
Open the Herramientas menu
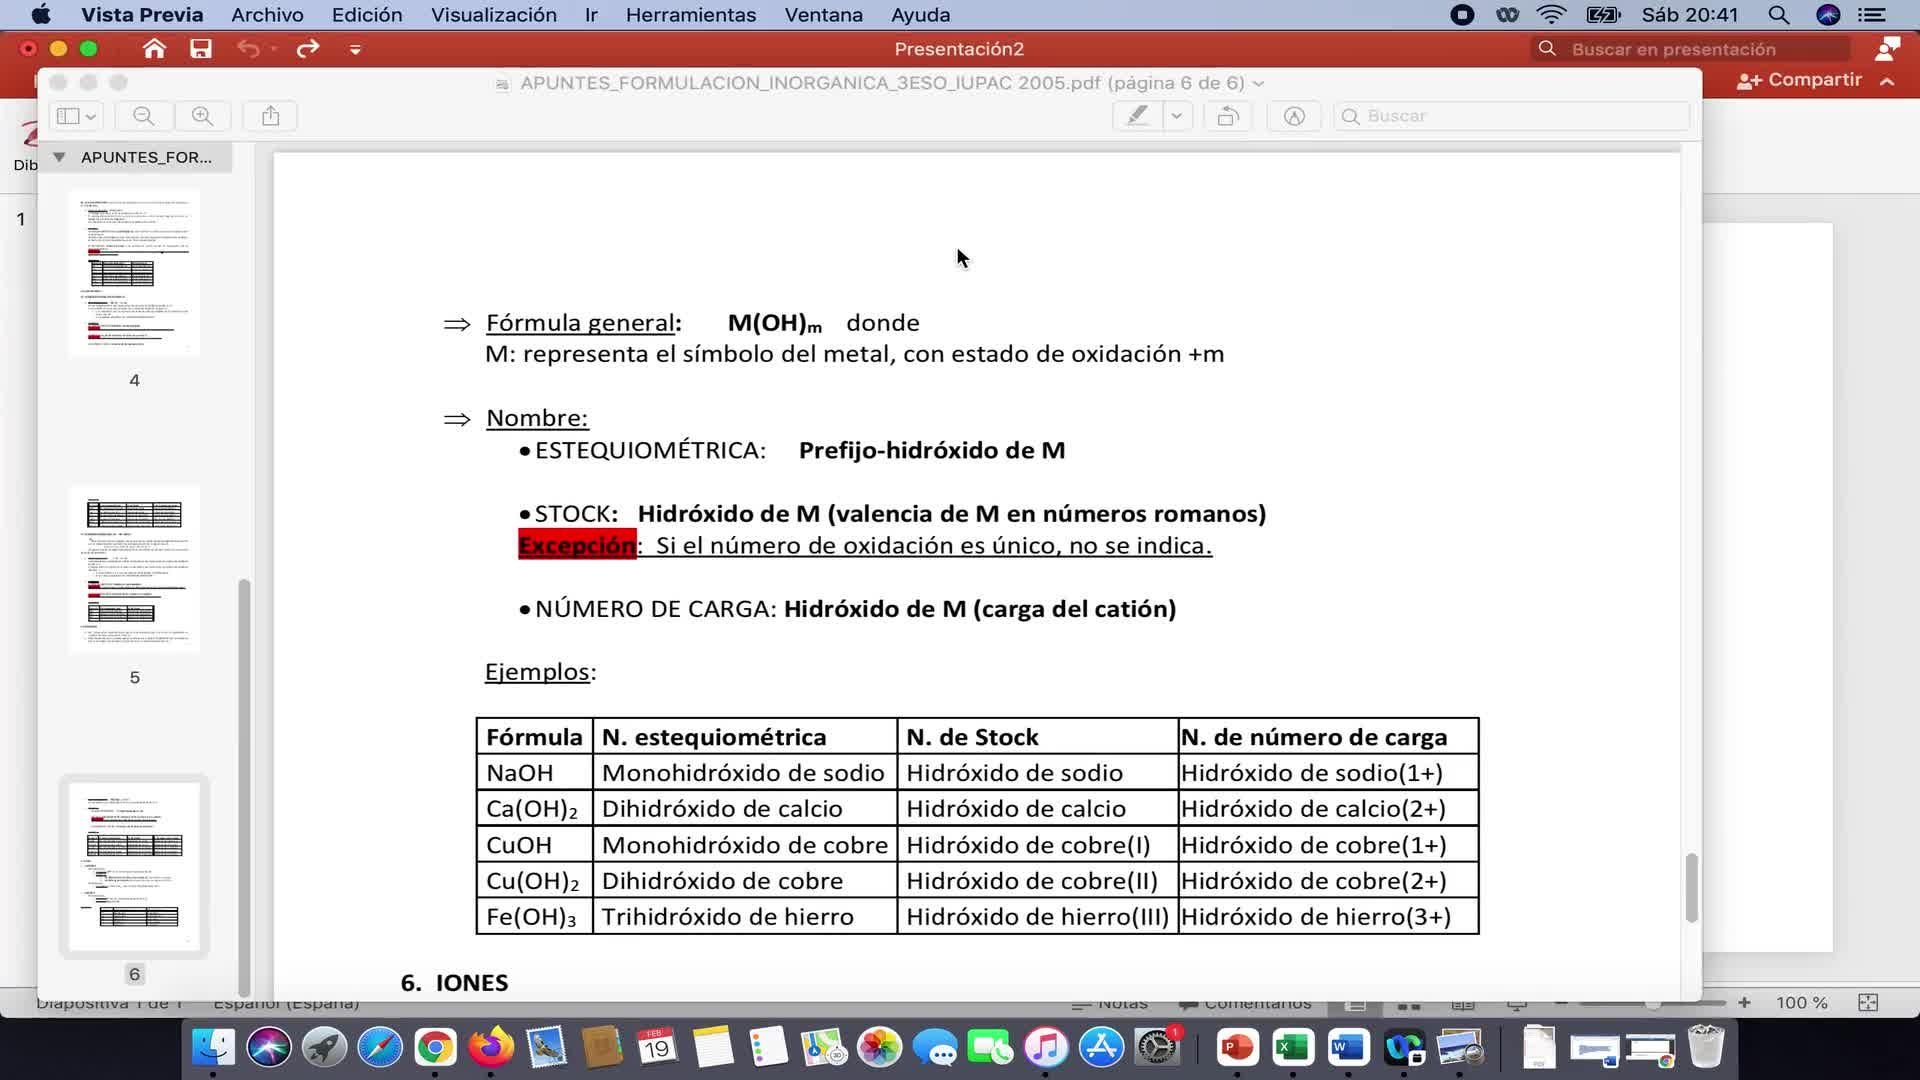(690, 15)
